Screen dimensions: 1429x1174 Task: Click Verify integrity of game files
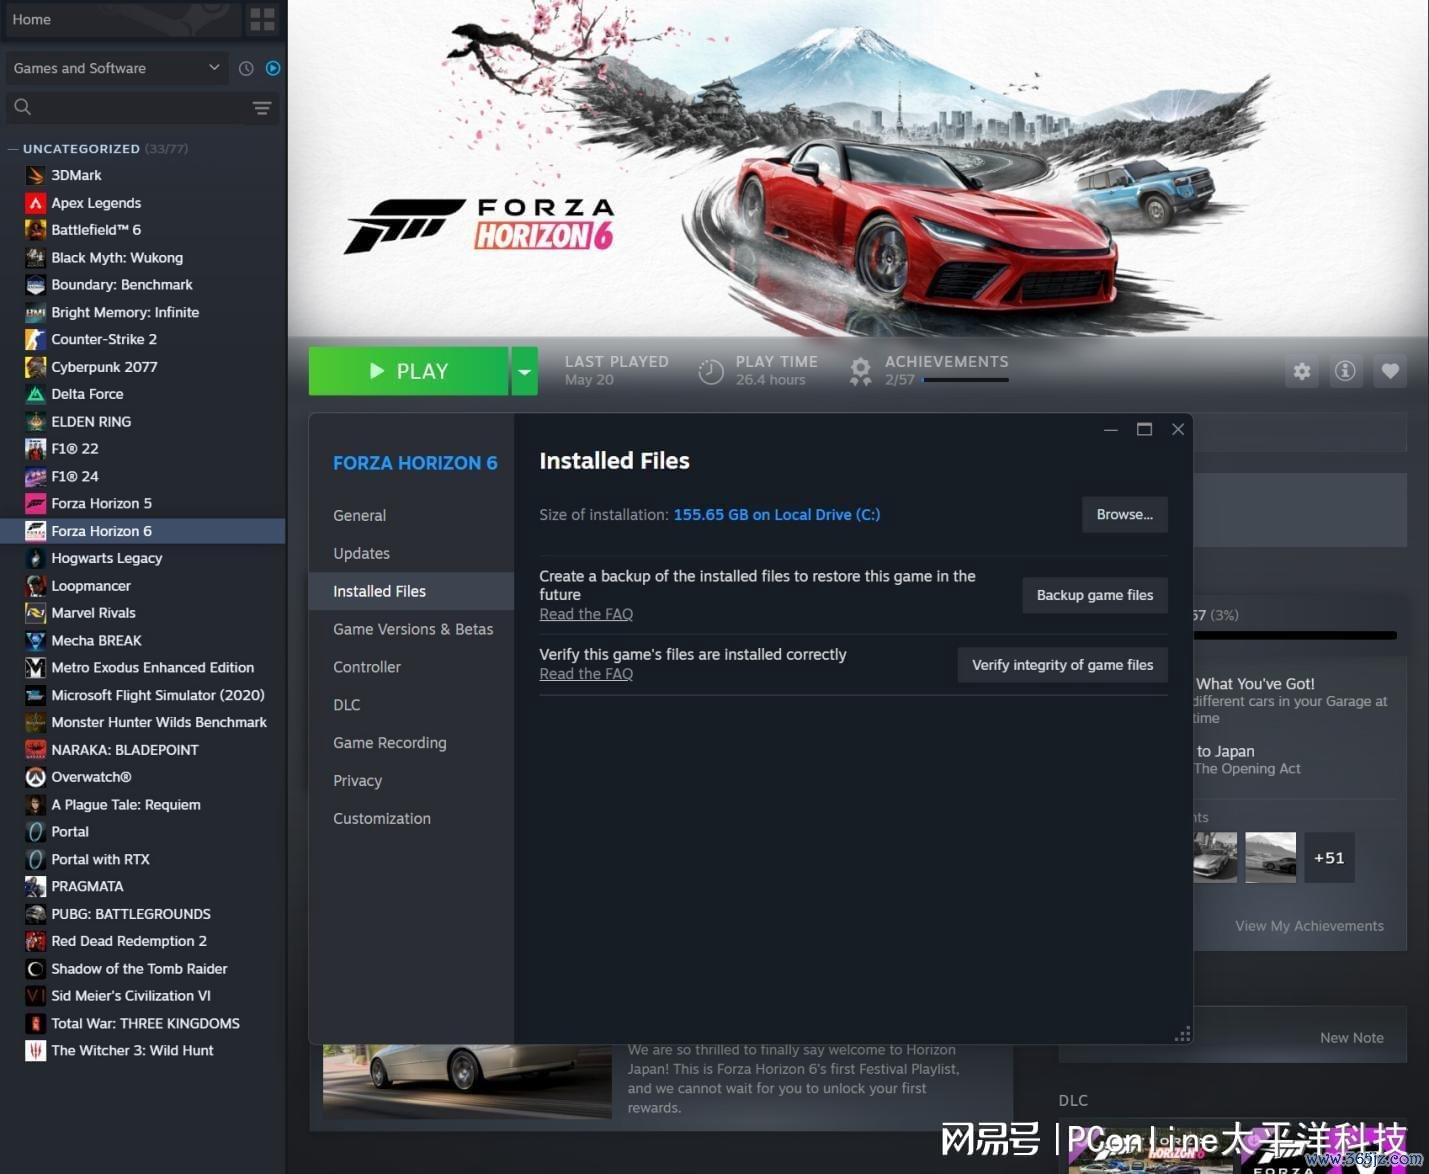(x=1062, y=665)
